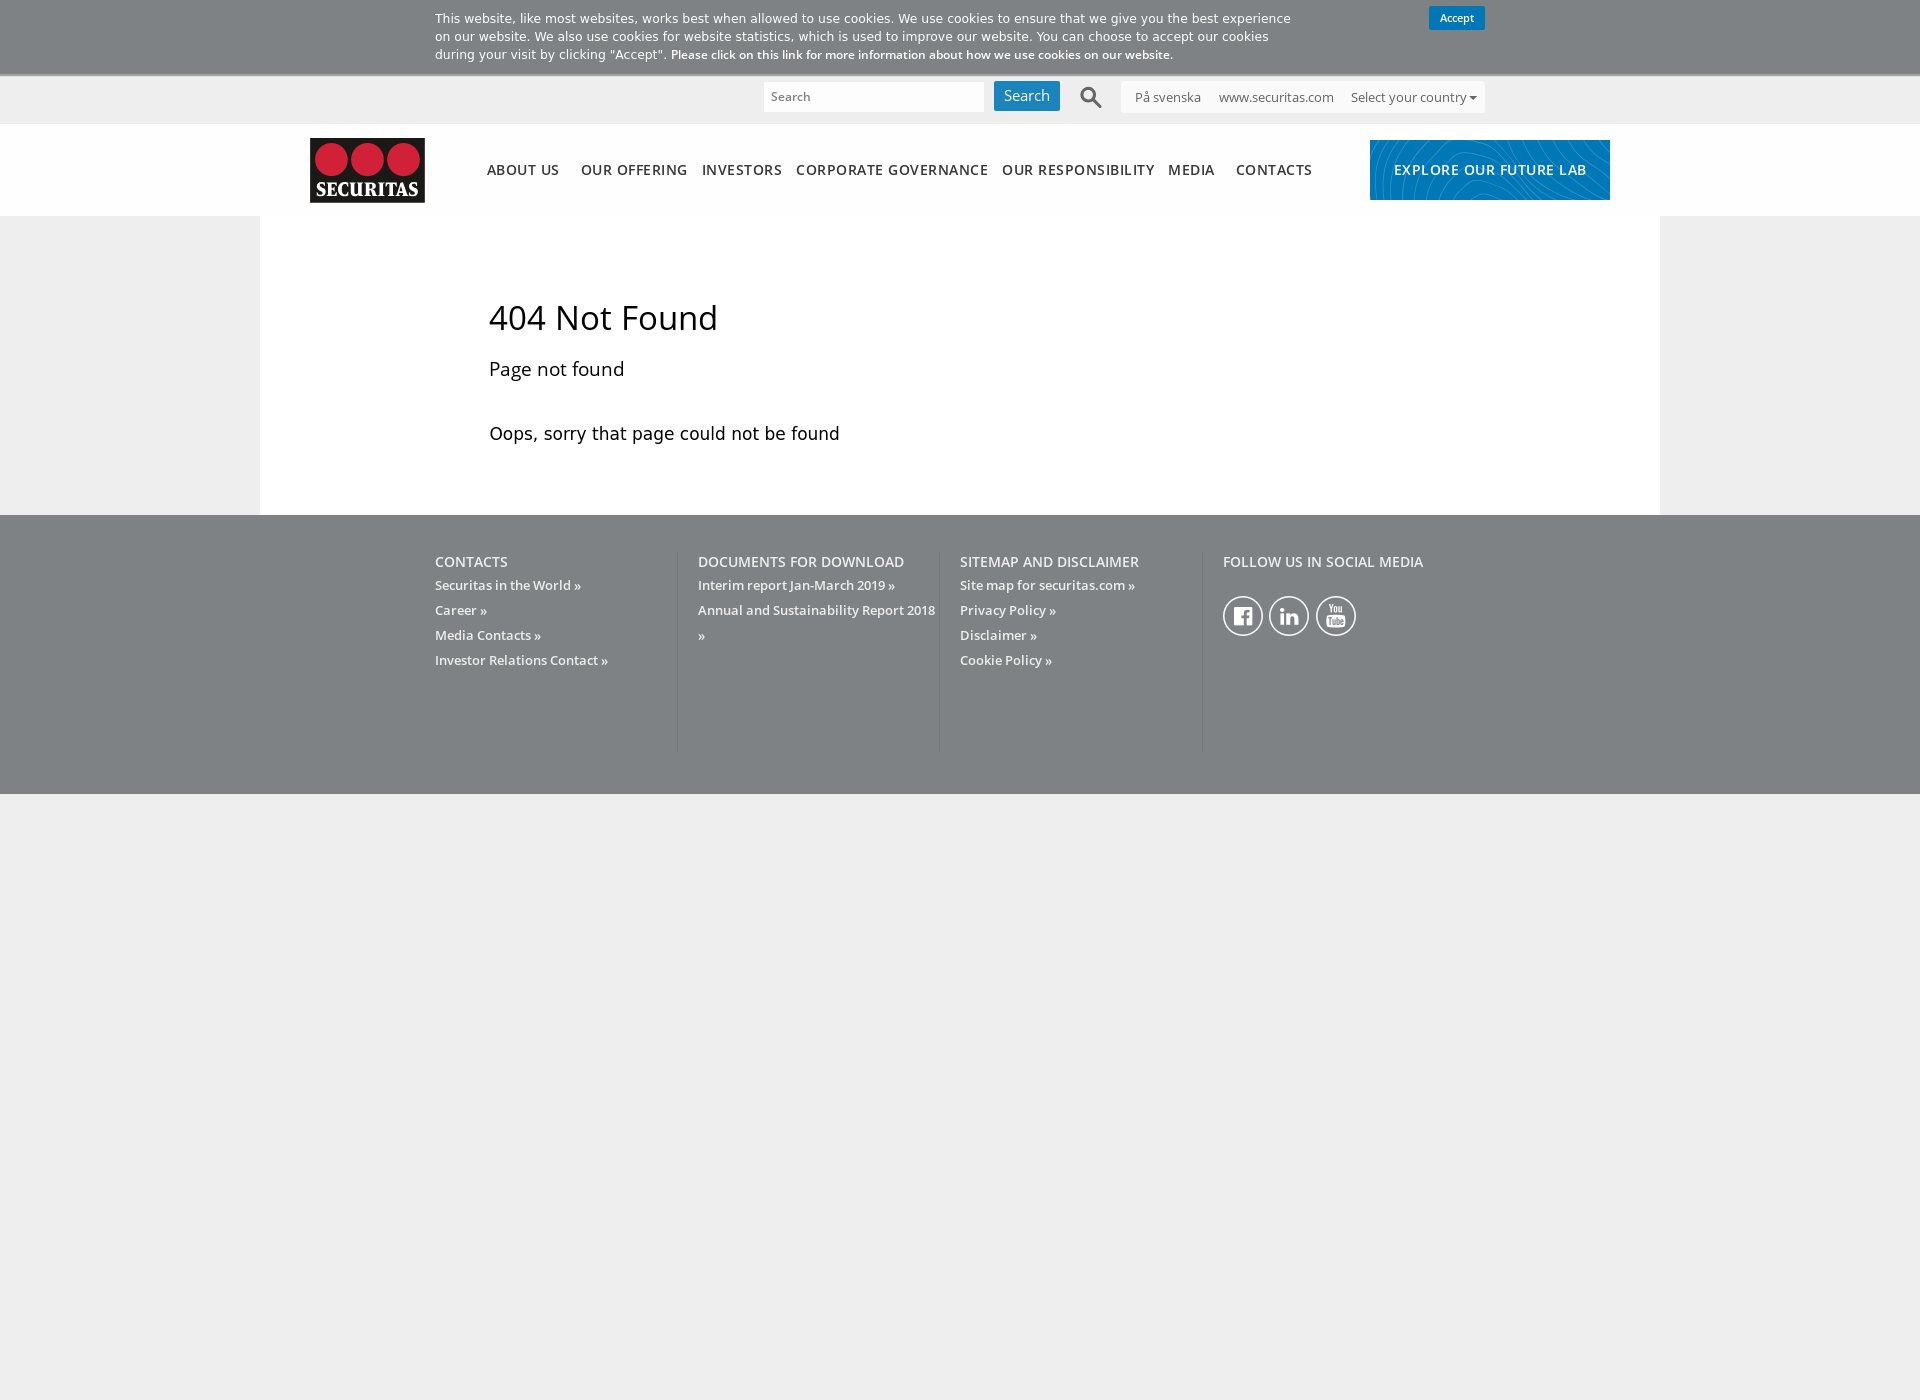Open the LinkedIn social media icon

click(1288, 614)
